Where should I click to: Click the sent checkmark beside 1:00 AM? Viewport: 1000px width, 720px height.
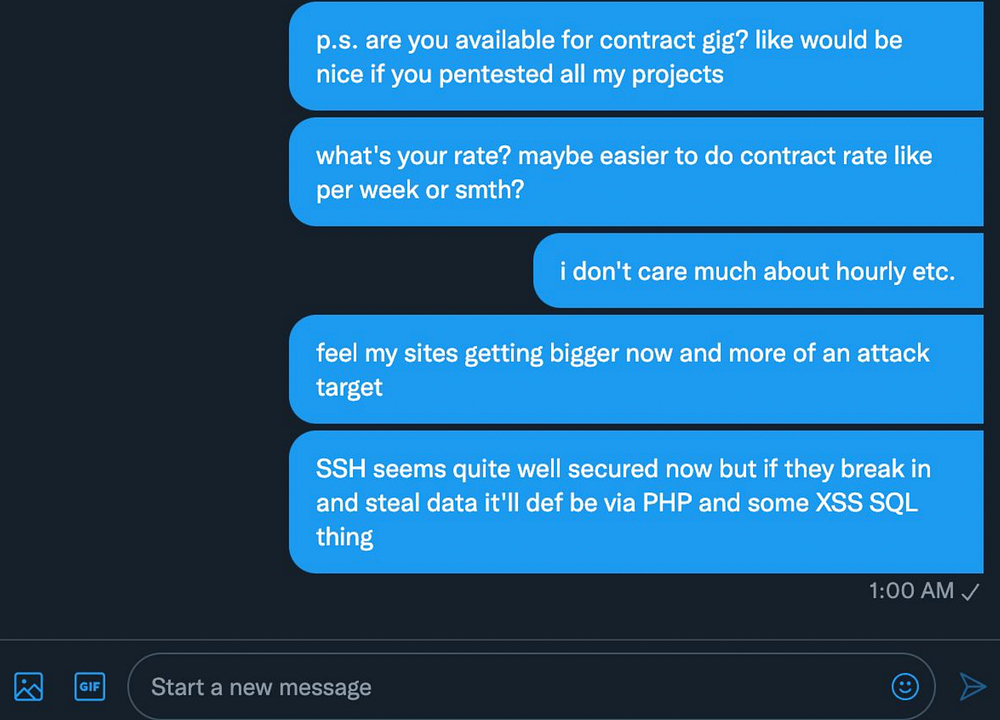(x=970, y=592)
